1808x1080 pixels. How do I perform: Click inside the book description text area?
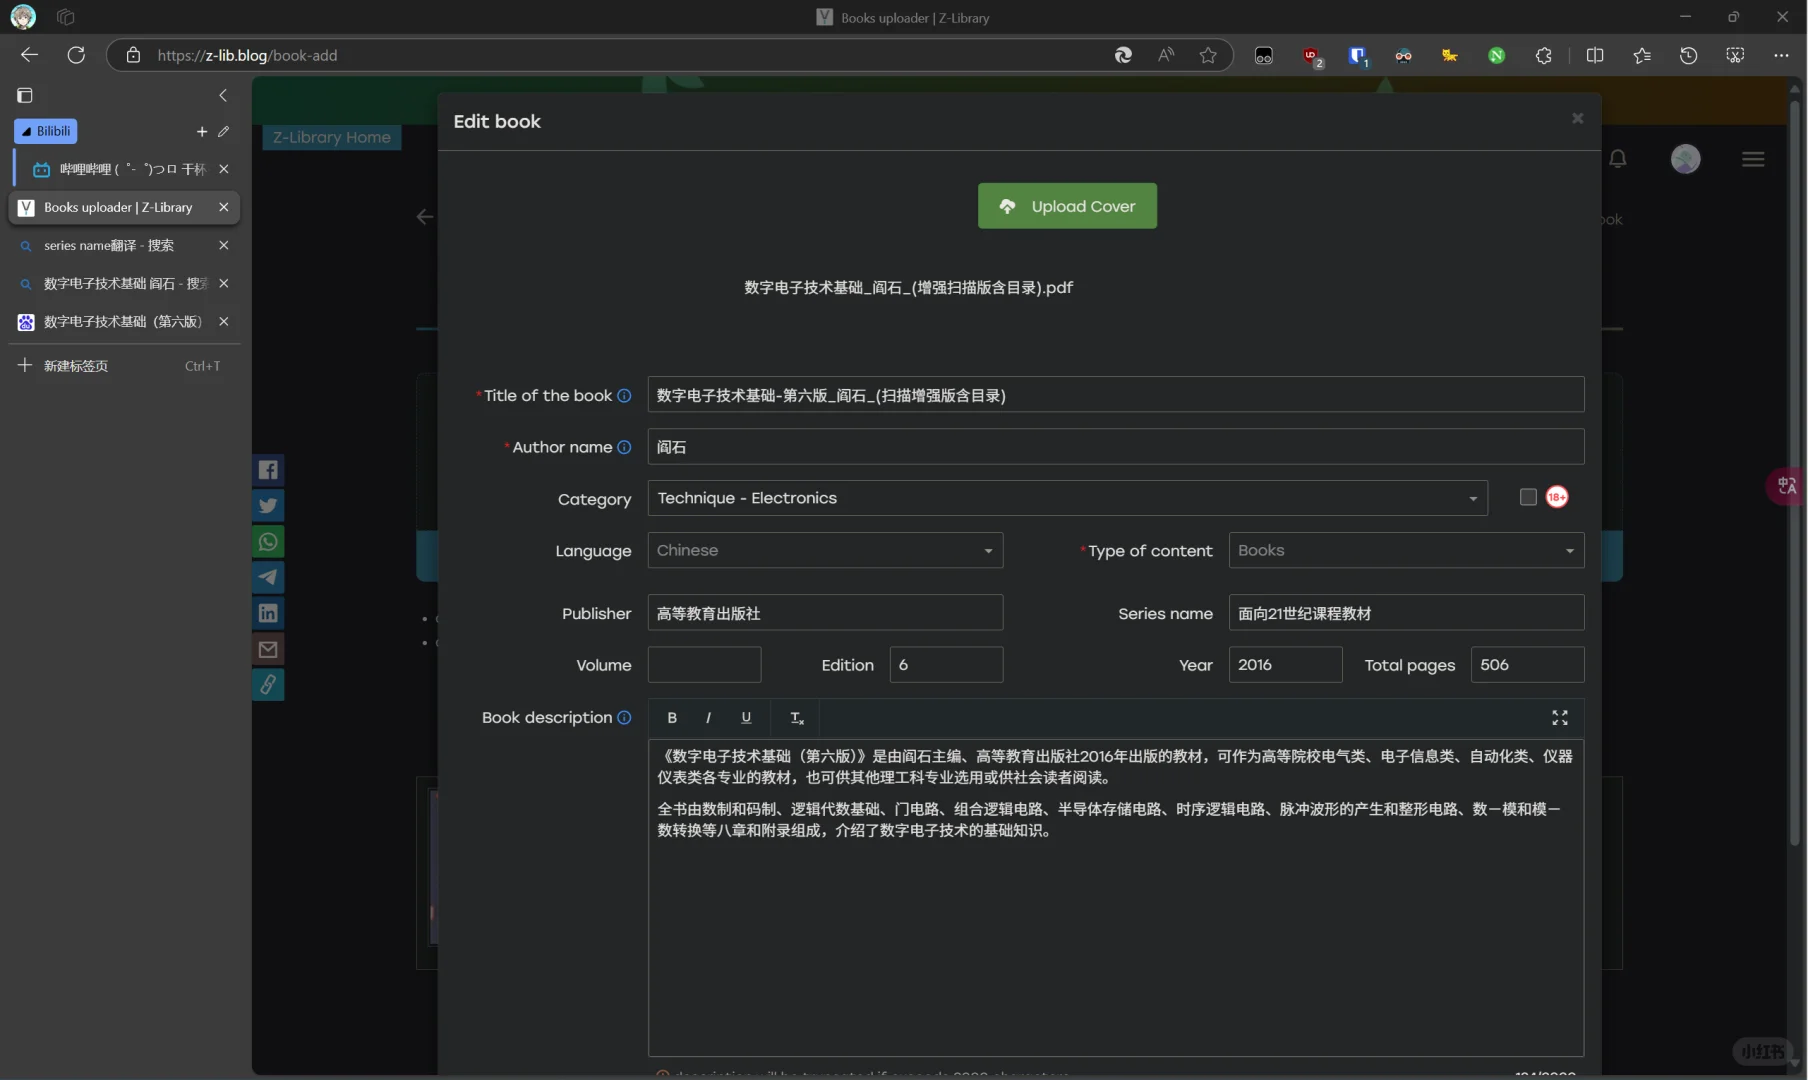(x=1115, y=897)
